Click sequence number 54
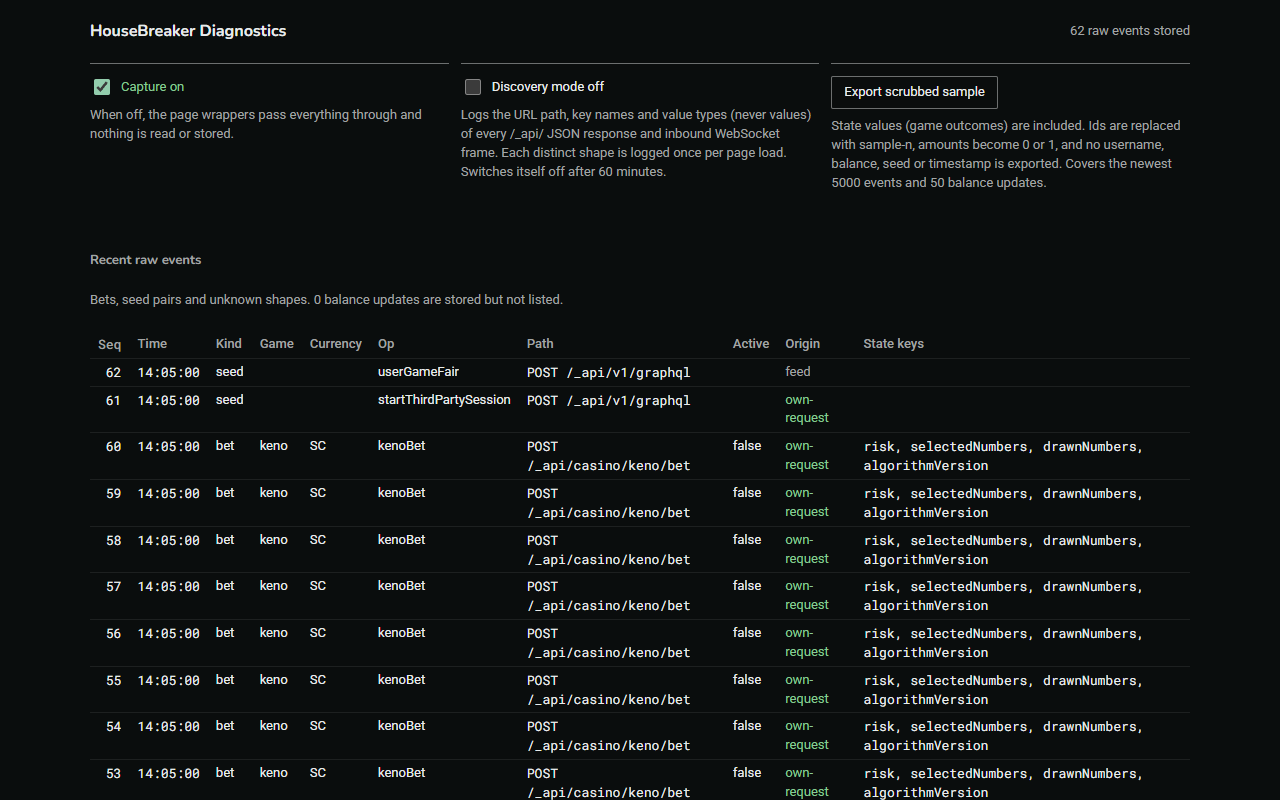The image size is (1280, 800). 113,727
